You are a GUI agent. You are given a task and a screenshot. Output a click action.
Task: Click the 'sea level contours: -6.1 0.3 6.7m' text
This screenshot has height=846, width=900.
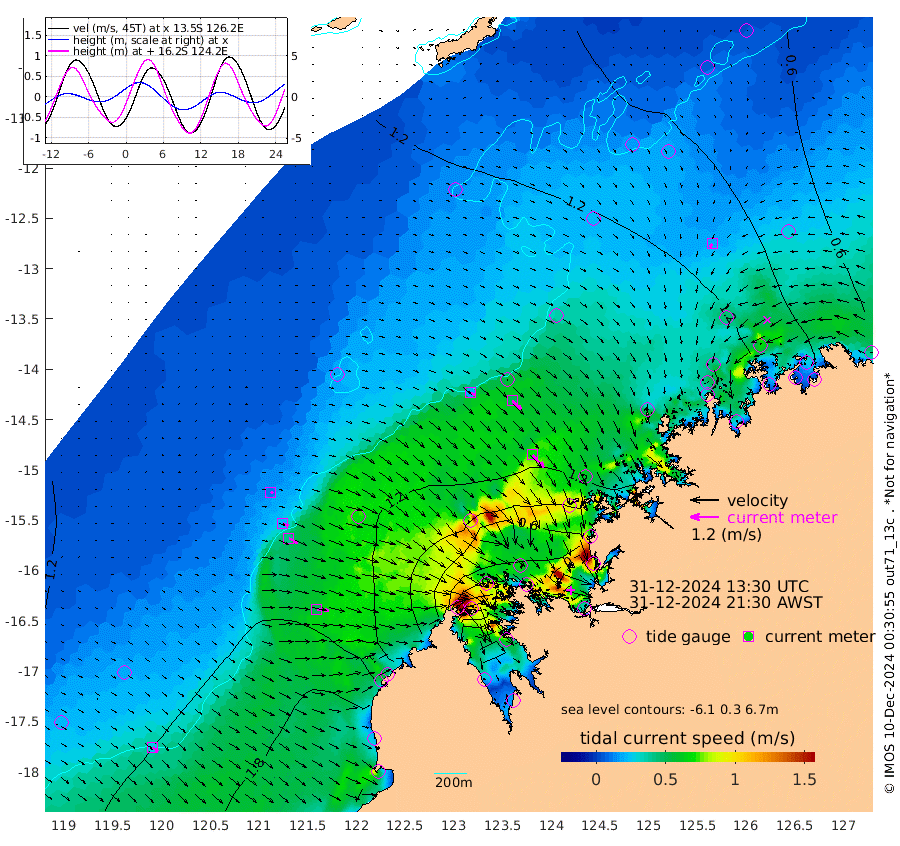tap(669, 709)
